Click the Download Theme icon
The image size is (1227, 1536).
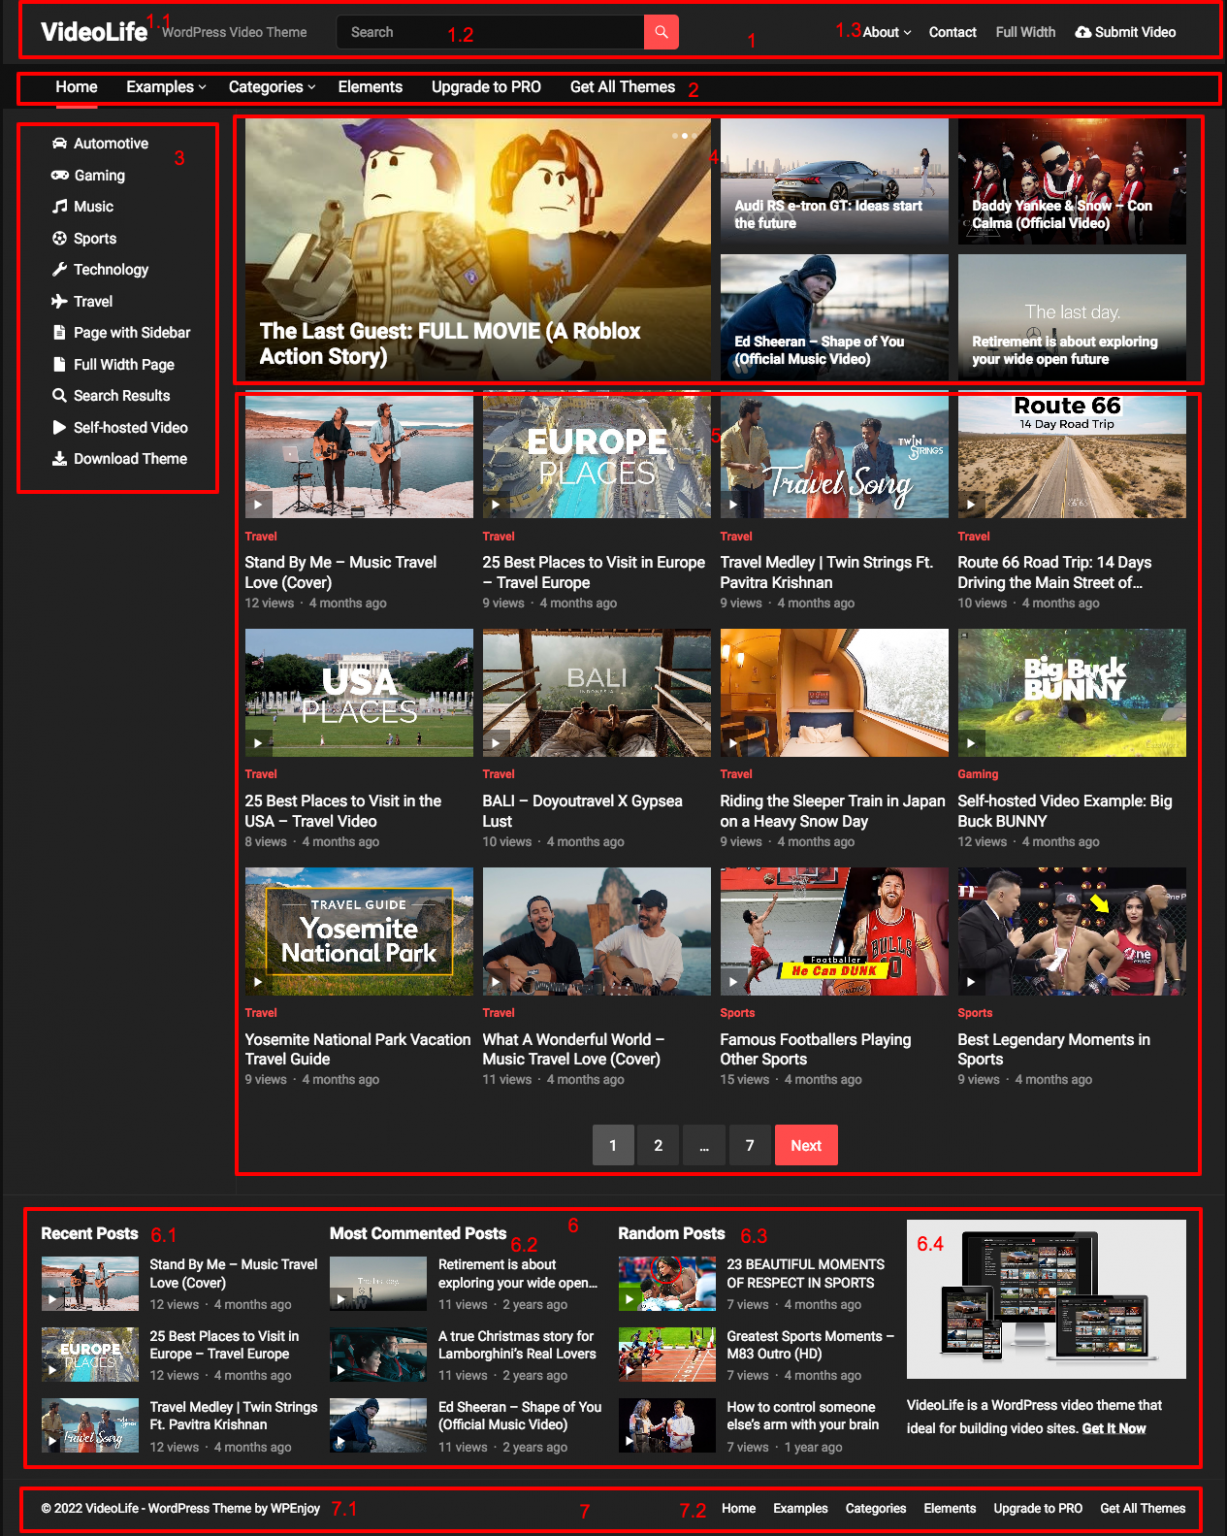pyautogui.click(x=60, y=458)
